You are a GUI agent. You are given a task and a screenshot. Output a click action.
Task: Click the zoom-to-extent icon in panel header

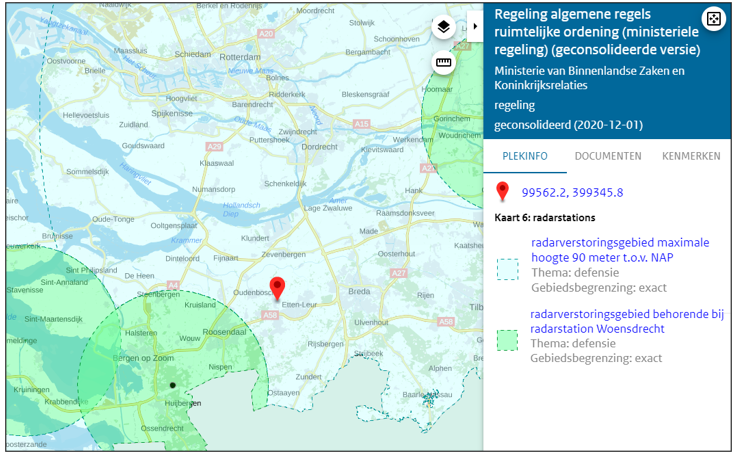713,19
